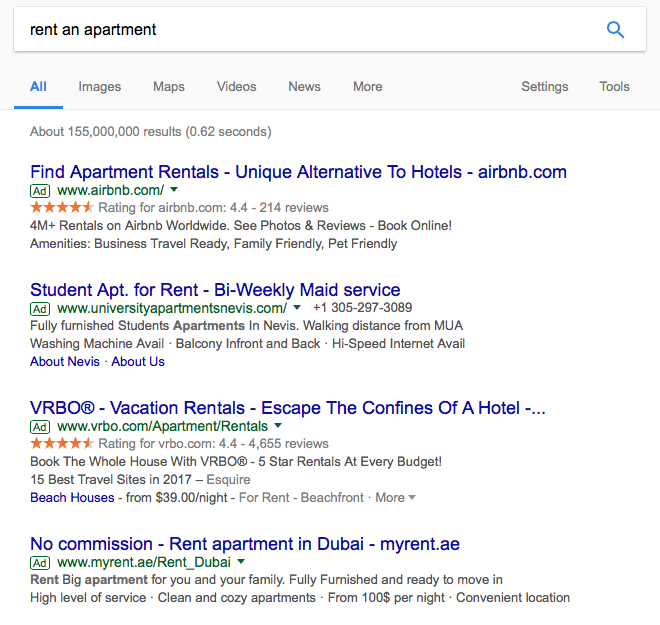Click the vrbo.com star rating
The height and width of the screenshot is (625, 660).
point(62,443)
